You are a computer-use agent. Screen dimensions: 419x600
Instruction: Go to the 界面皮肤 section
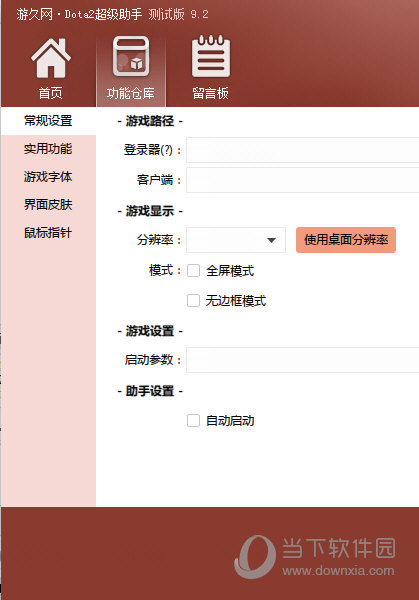coord(48,204)
